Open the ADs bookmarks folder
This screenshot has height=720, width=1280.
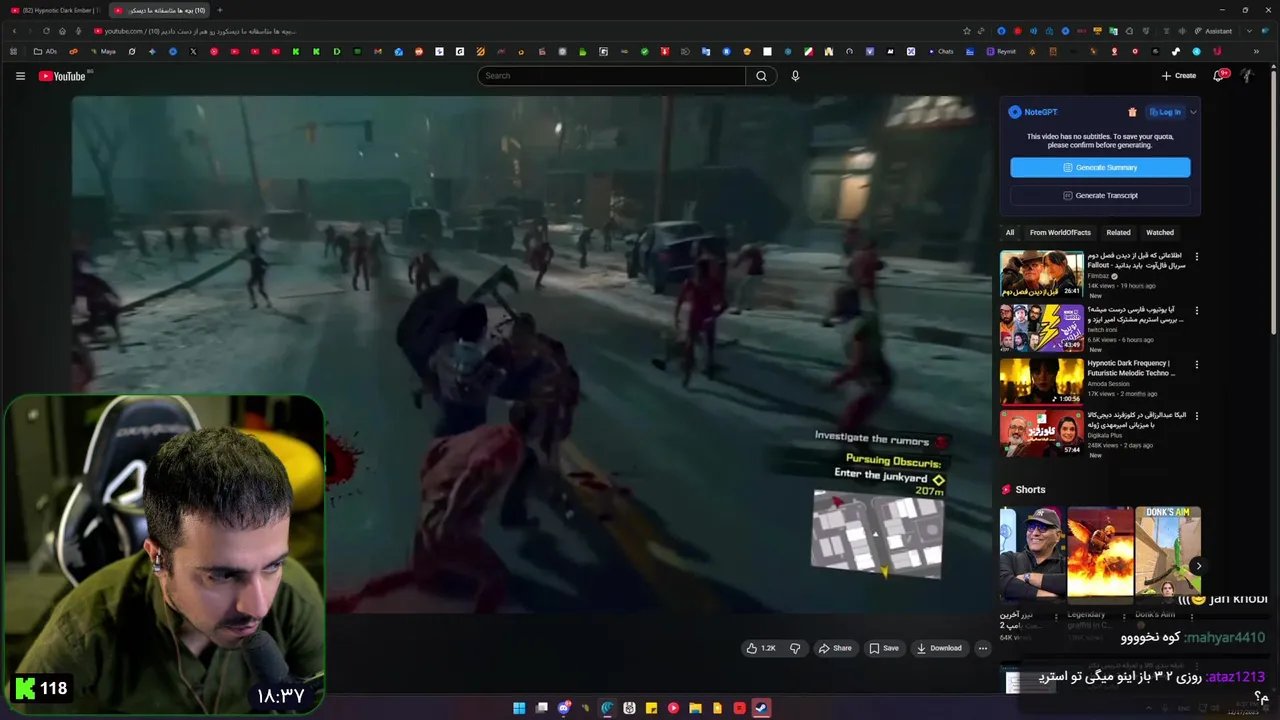coord(45,51)
